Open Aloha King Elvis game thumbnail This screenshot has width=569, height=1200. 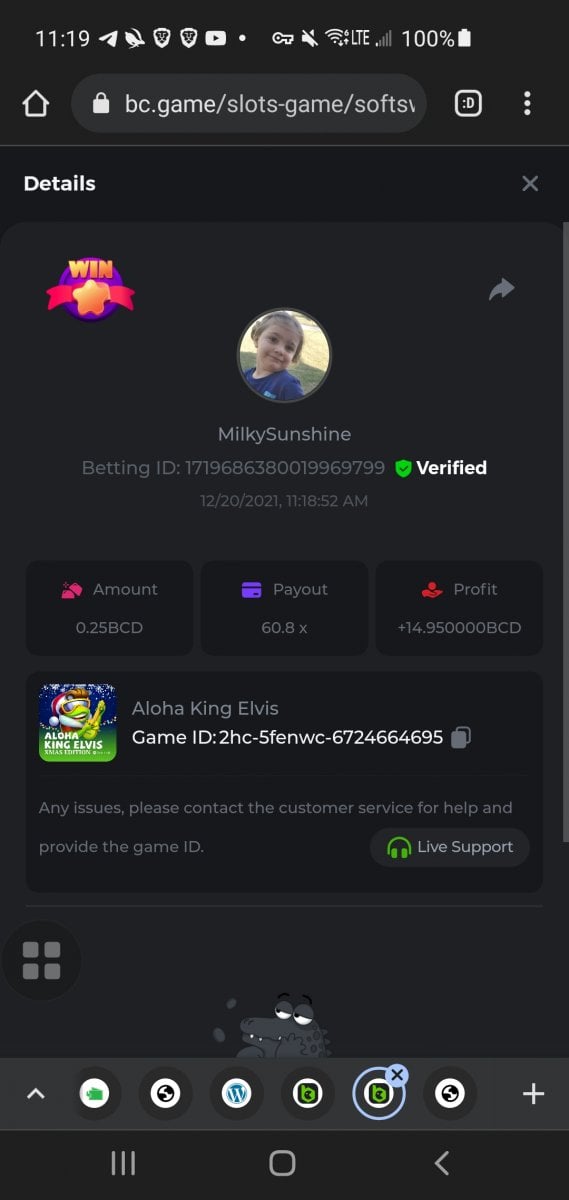pos(77,722)
